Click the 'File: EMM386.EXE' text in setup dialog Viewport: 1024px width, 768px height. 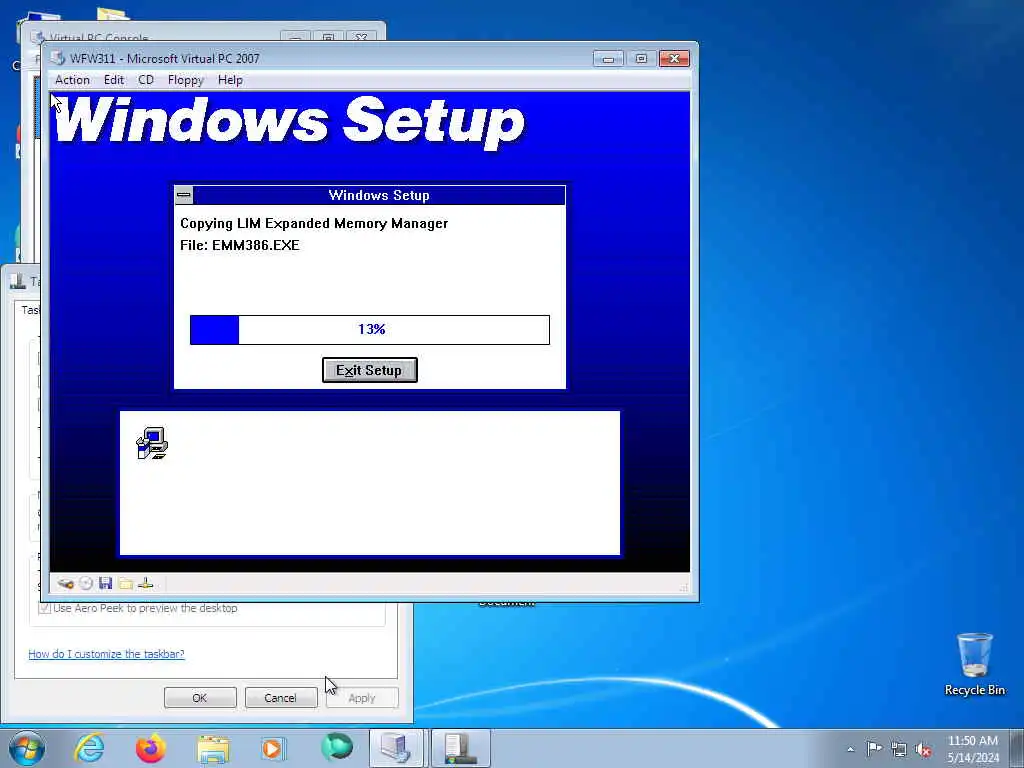coord(240,246)
